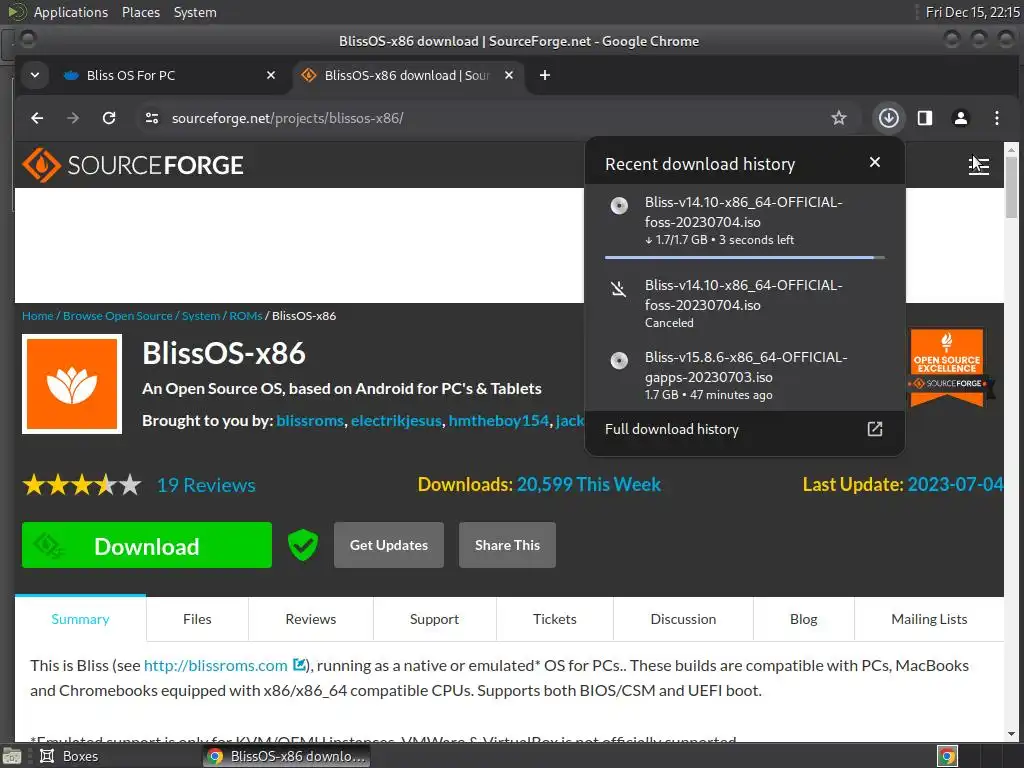
Task: Click the star rating display
Action: tap(82, 485)
